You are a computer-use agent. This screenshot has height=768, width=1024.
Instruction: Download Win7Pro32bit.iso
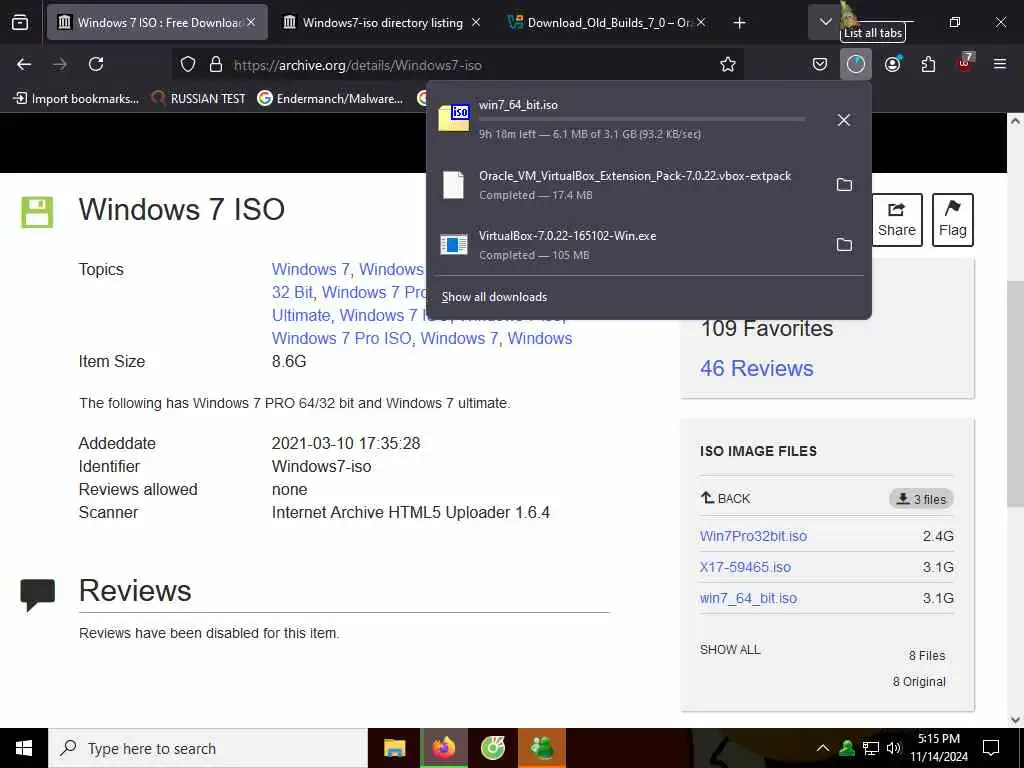point(754,536)
